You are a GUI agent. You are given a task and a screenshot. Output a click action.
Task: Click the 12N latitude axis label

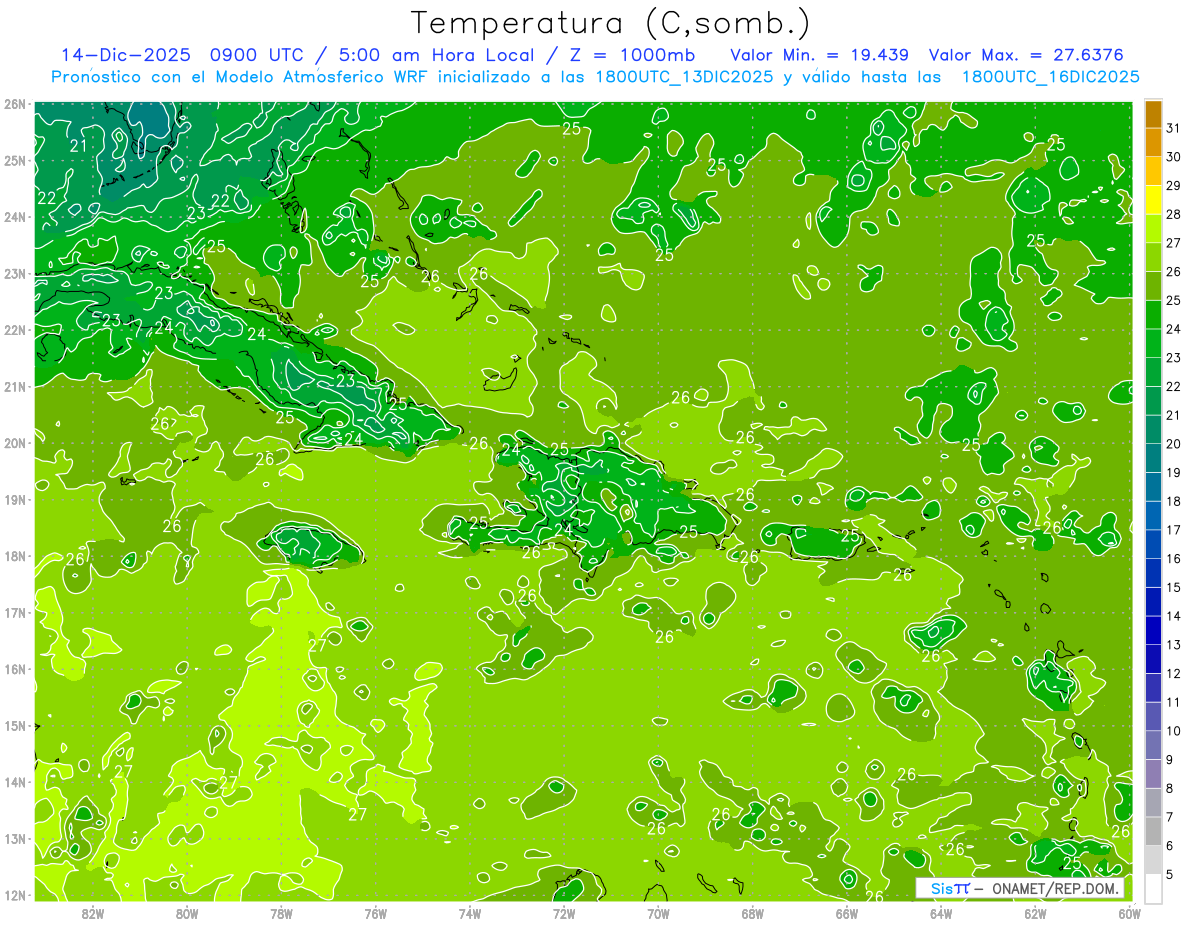15,896
